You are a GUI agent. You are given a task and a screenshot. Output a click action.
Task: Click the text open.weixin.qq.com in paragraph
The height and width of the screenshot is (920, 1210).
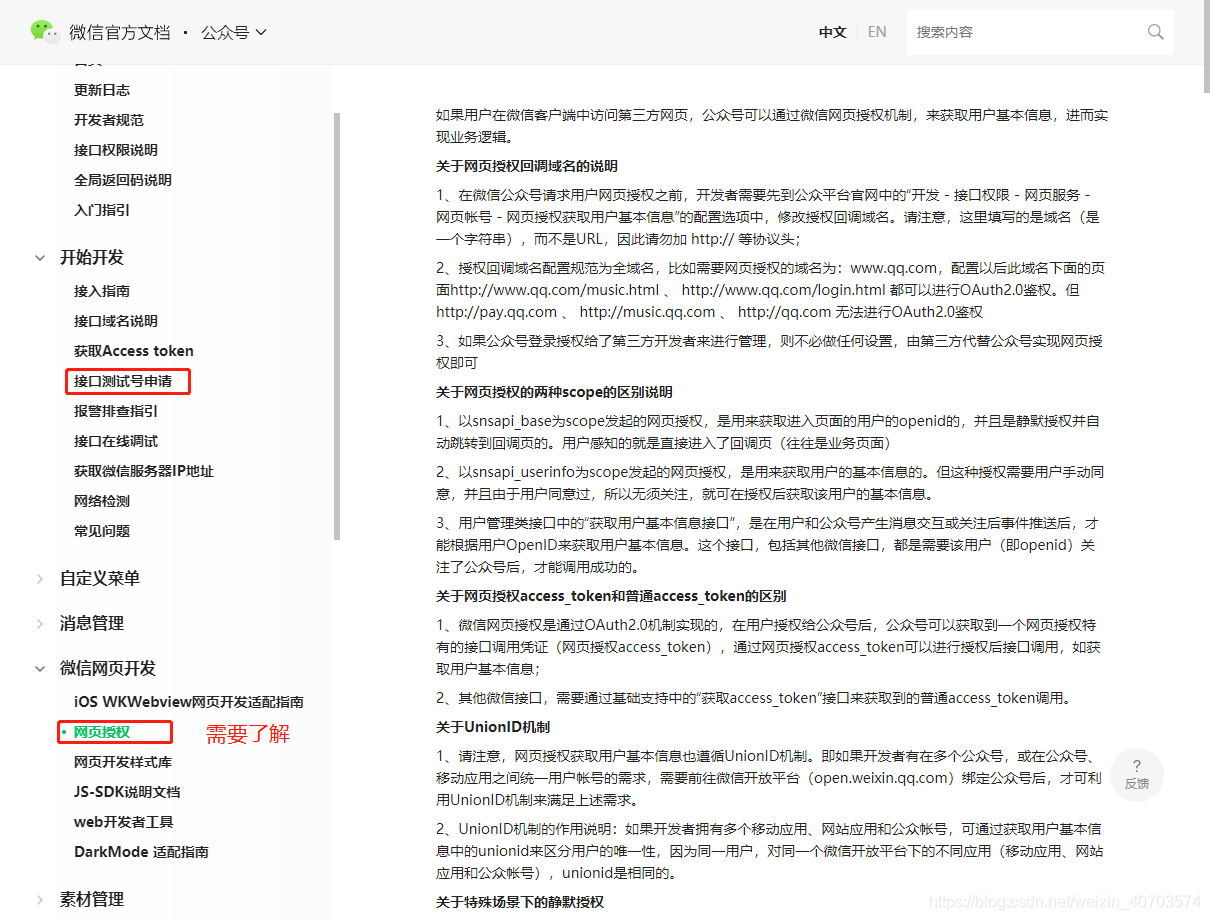pos(883,778)
